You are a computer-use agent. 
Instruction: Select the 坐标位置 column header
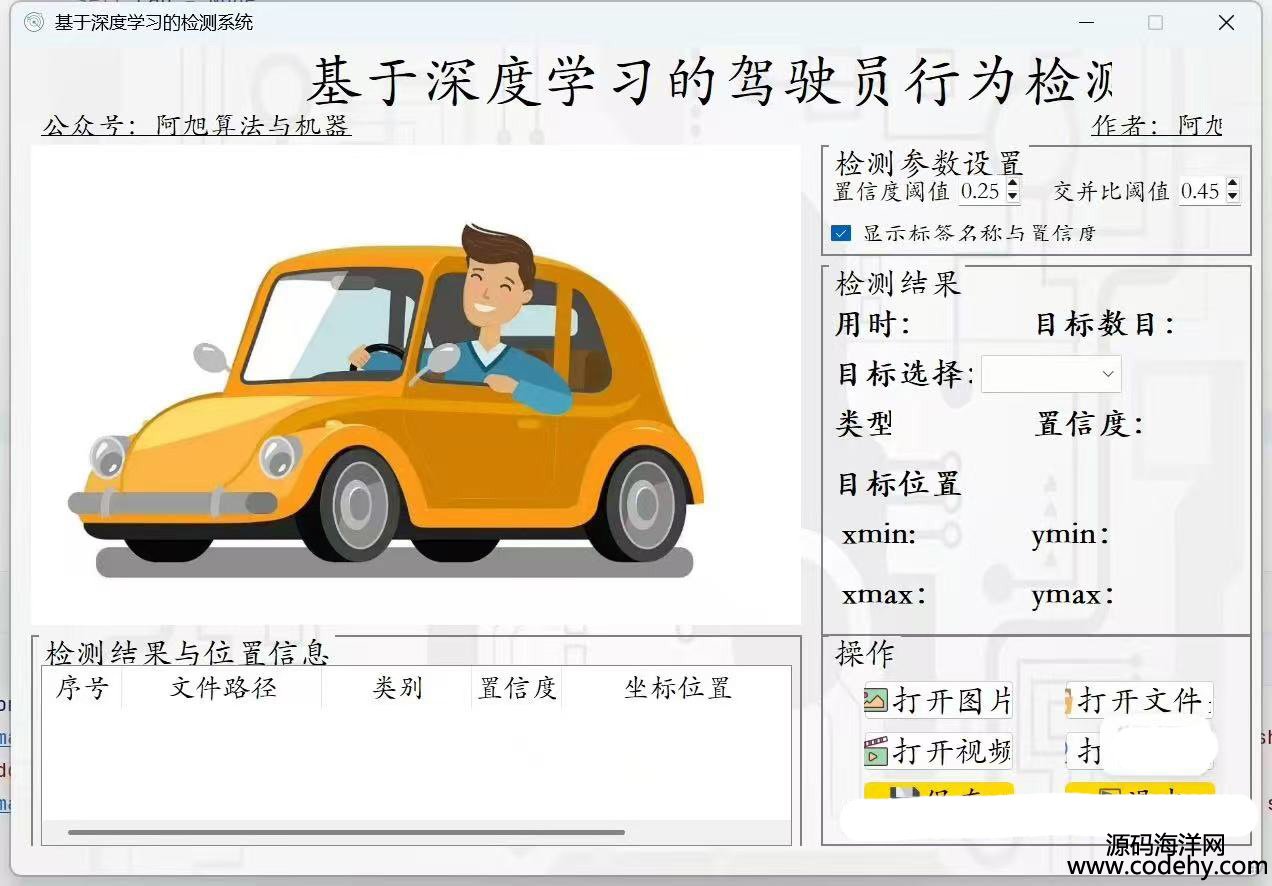(677, 688)
